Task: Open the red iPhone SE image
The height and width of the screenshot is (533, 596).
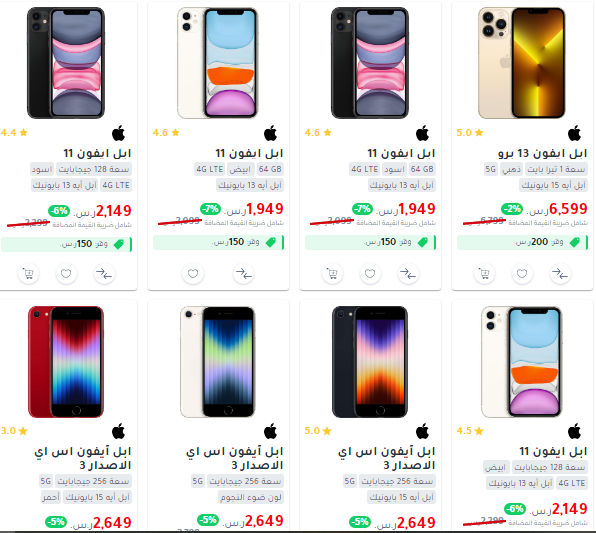Action: [66, 362]
